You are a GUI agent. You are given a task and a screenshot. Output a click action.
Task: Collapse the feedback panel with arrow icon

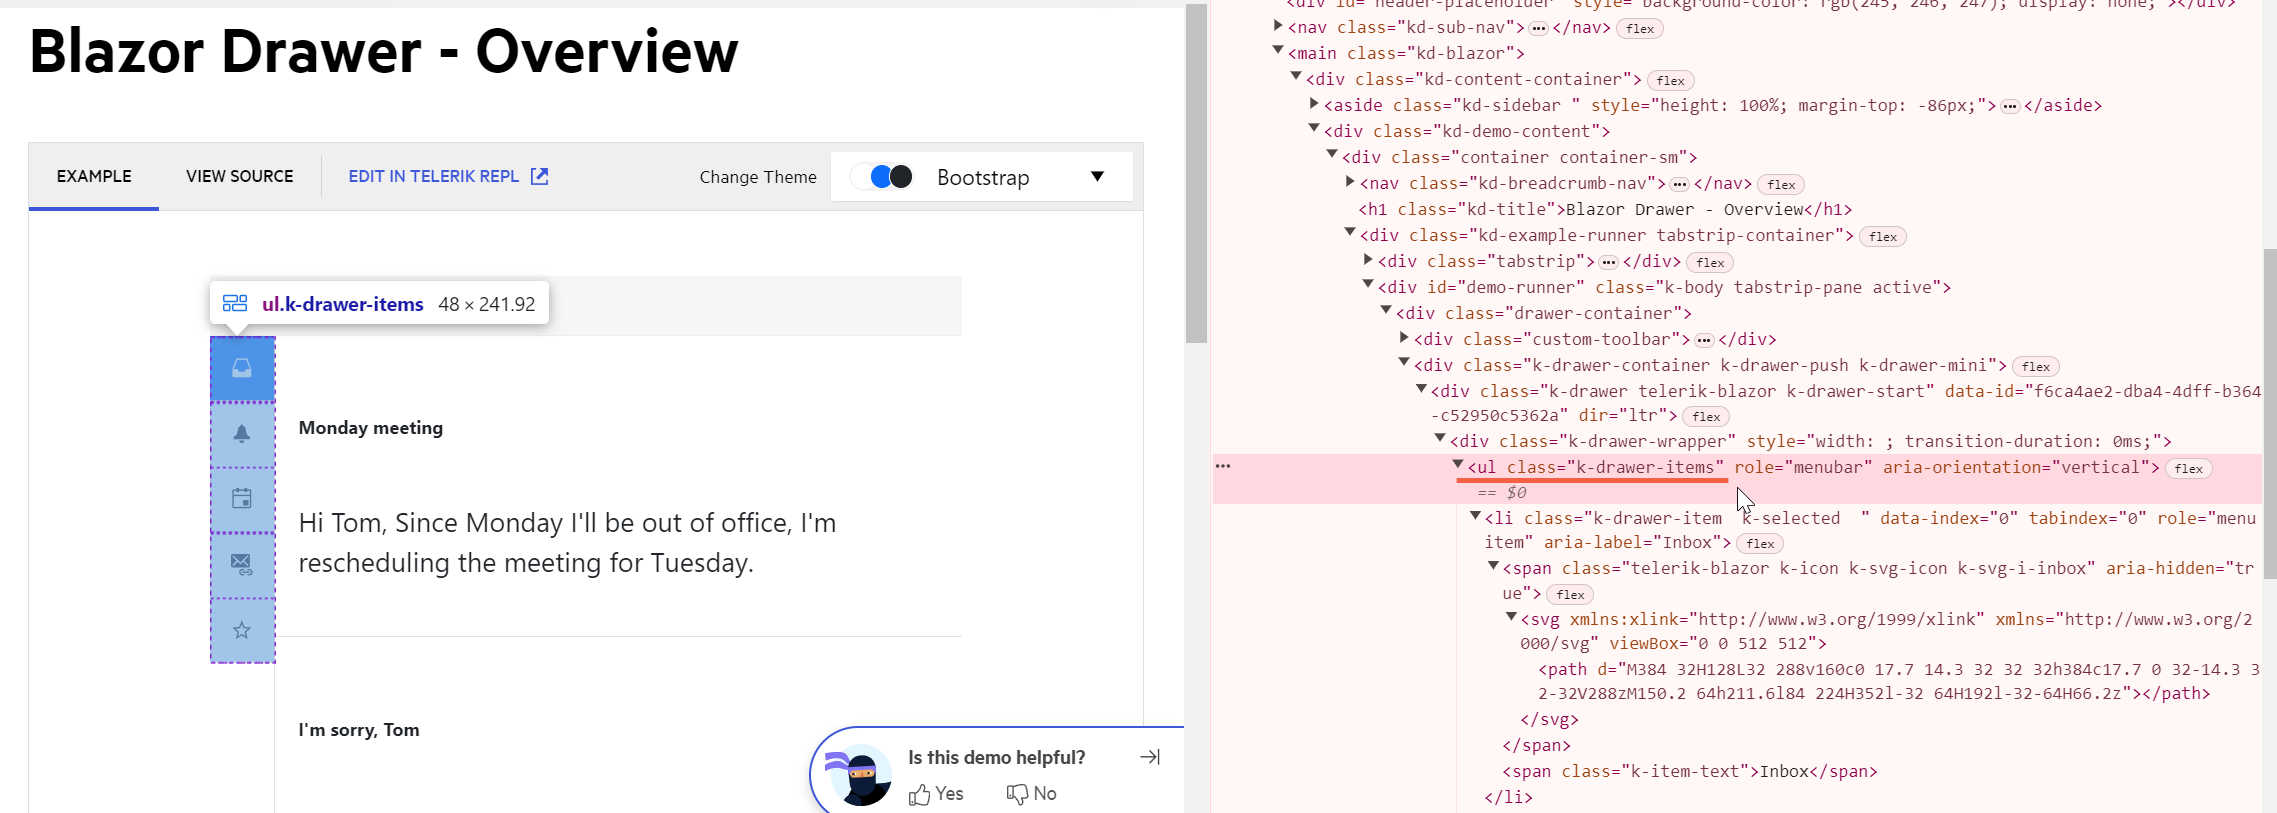click(x=1150, y=757)
